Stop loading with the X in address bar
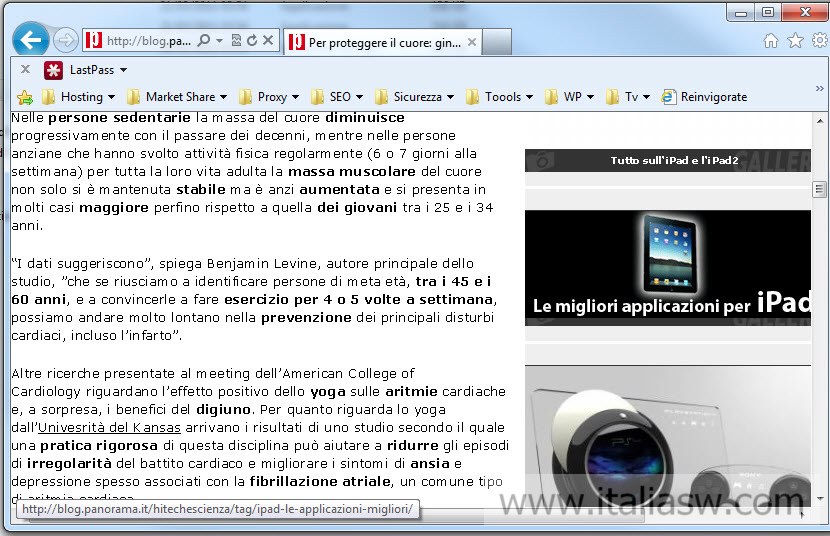This screenshot has height=536, width=830. 268,40
